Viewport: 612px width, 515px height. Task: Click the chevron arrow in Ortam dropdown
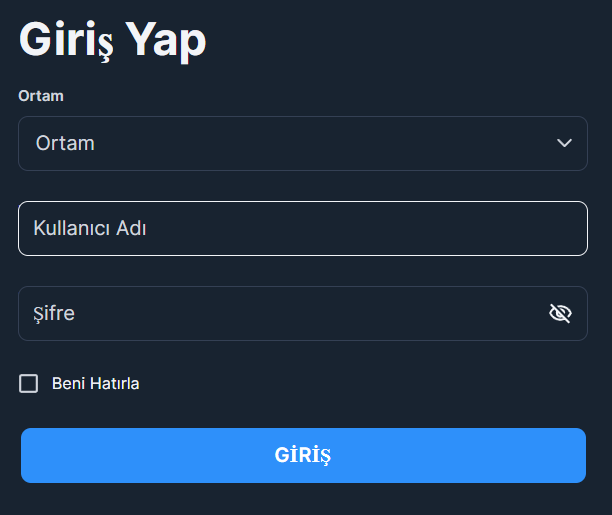[564, 143]
